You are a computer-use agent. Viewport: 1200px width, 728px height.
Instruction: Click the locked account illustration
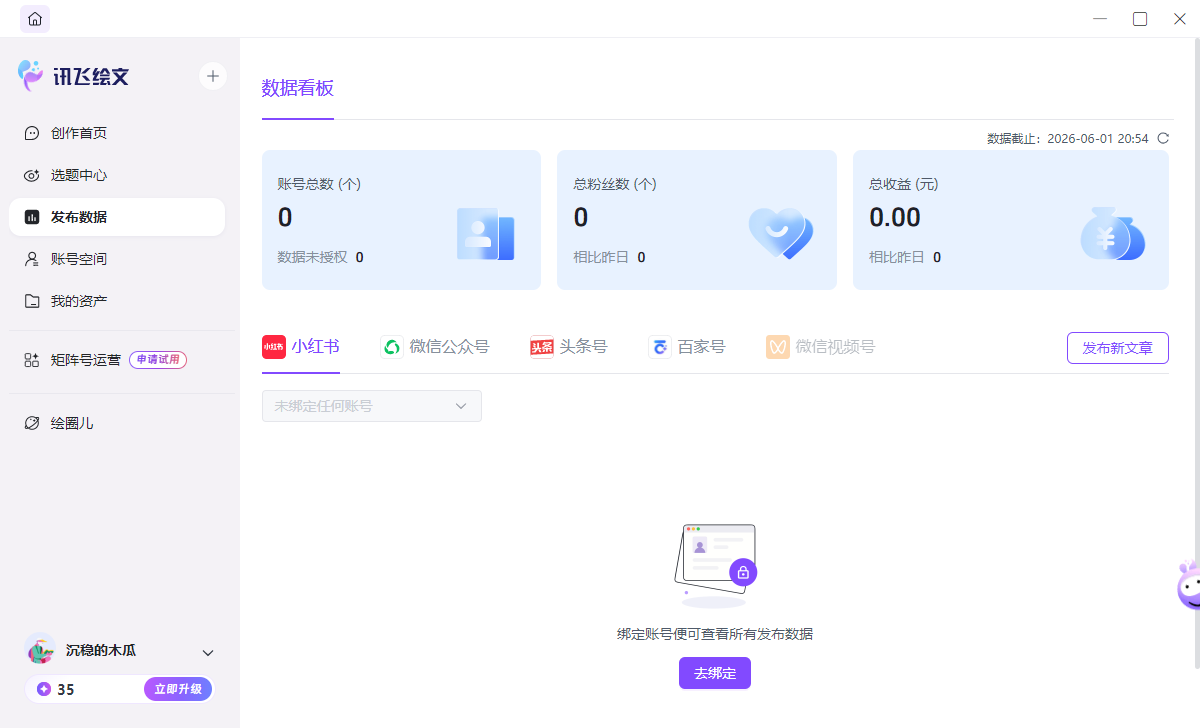click(715, 565)
